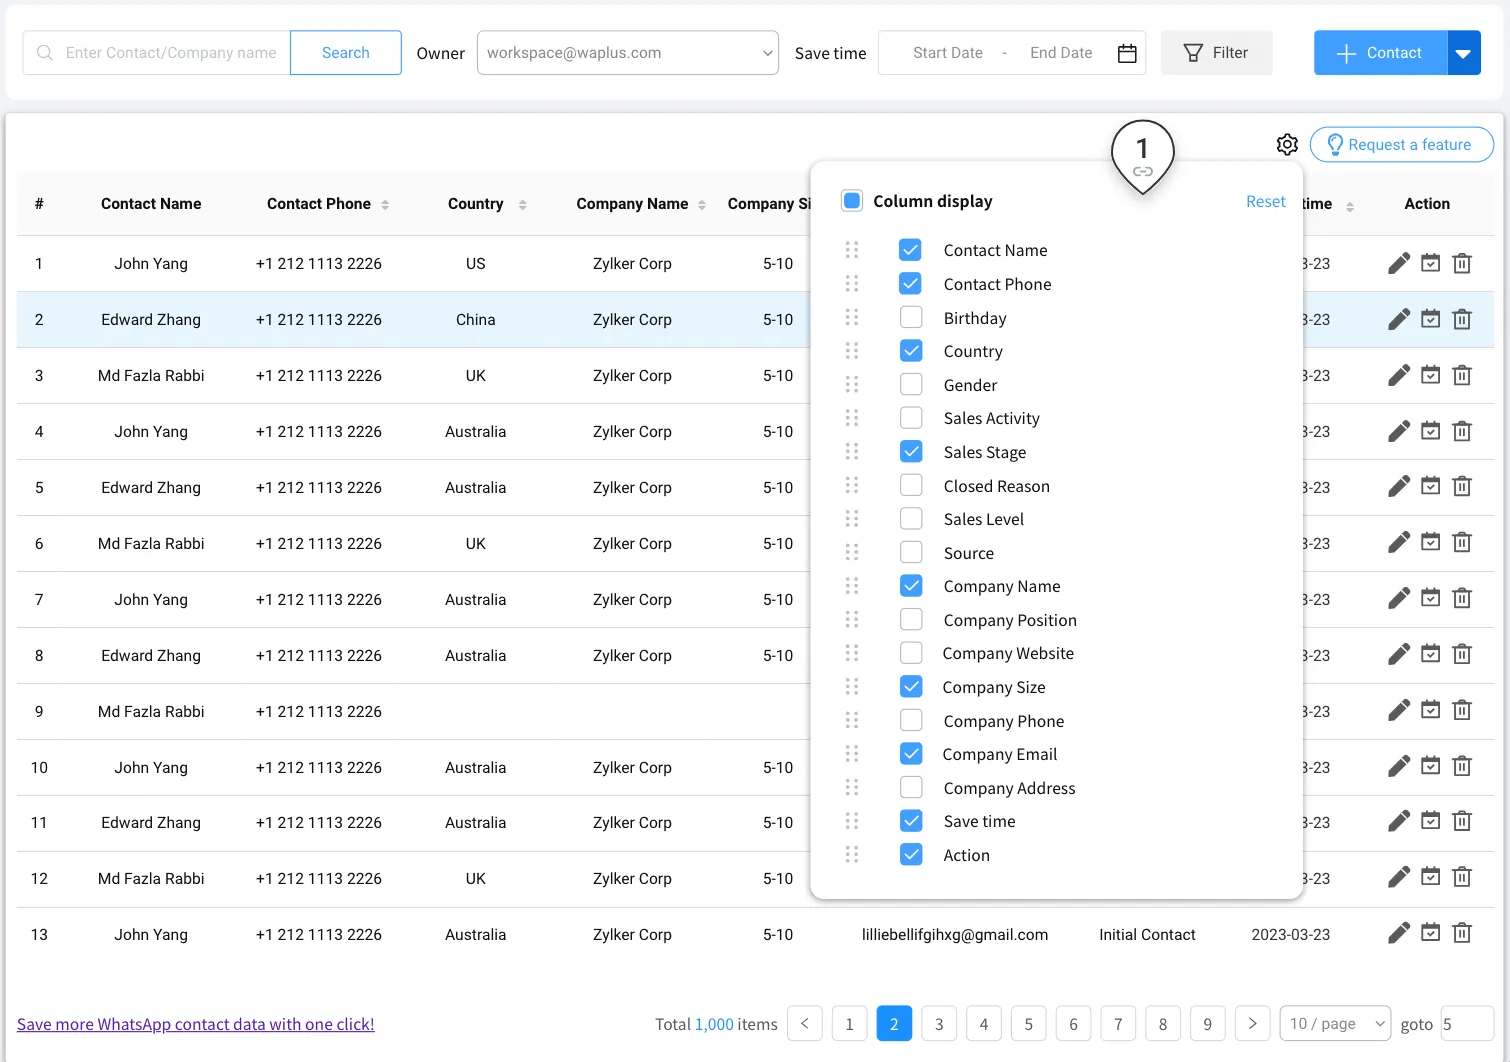
Task: Open the Filter button
Action: [1217, 53]
